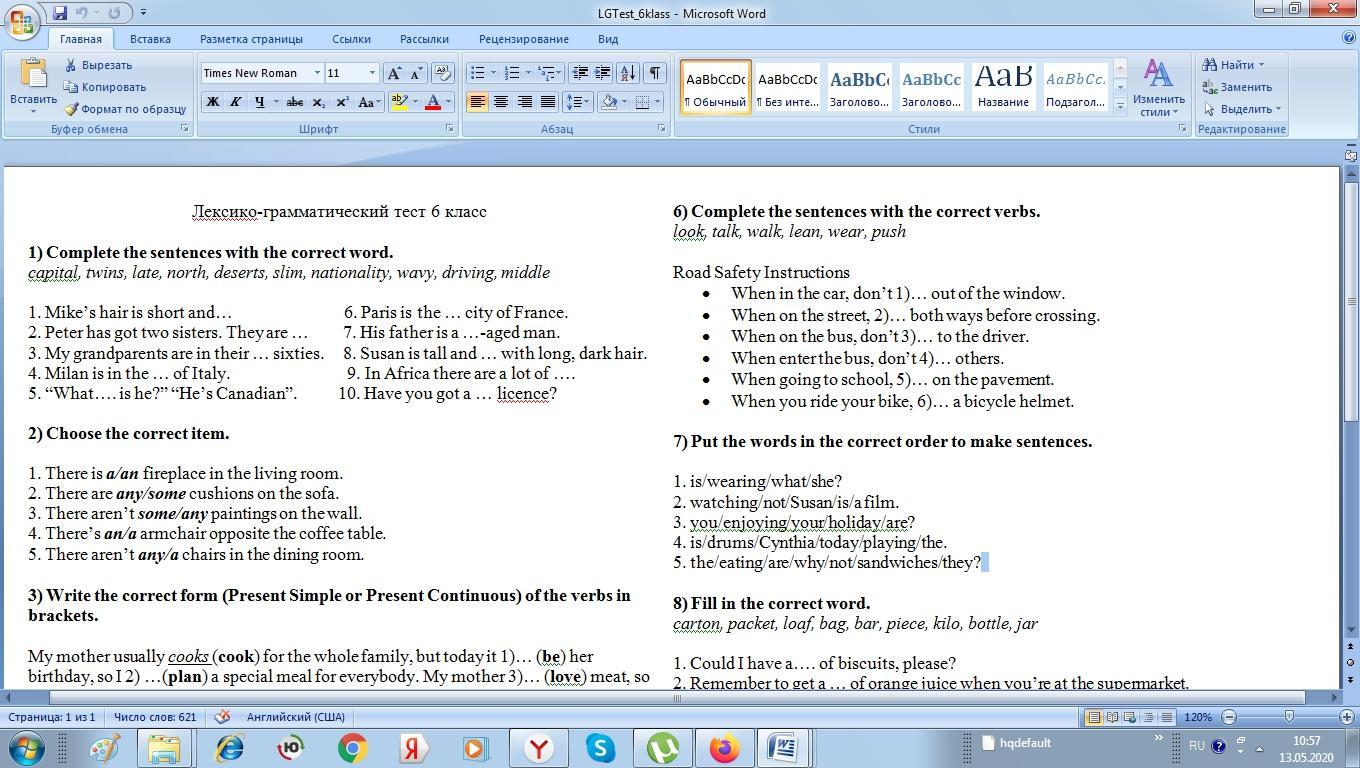Open the Office button menu
The height and width of the screenshot is (768, 1360).
pos(21,20)
